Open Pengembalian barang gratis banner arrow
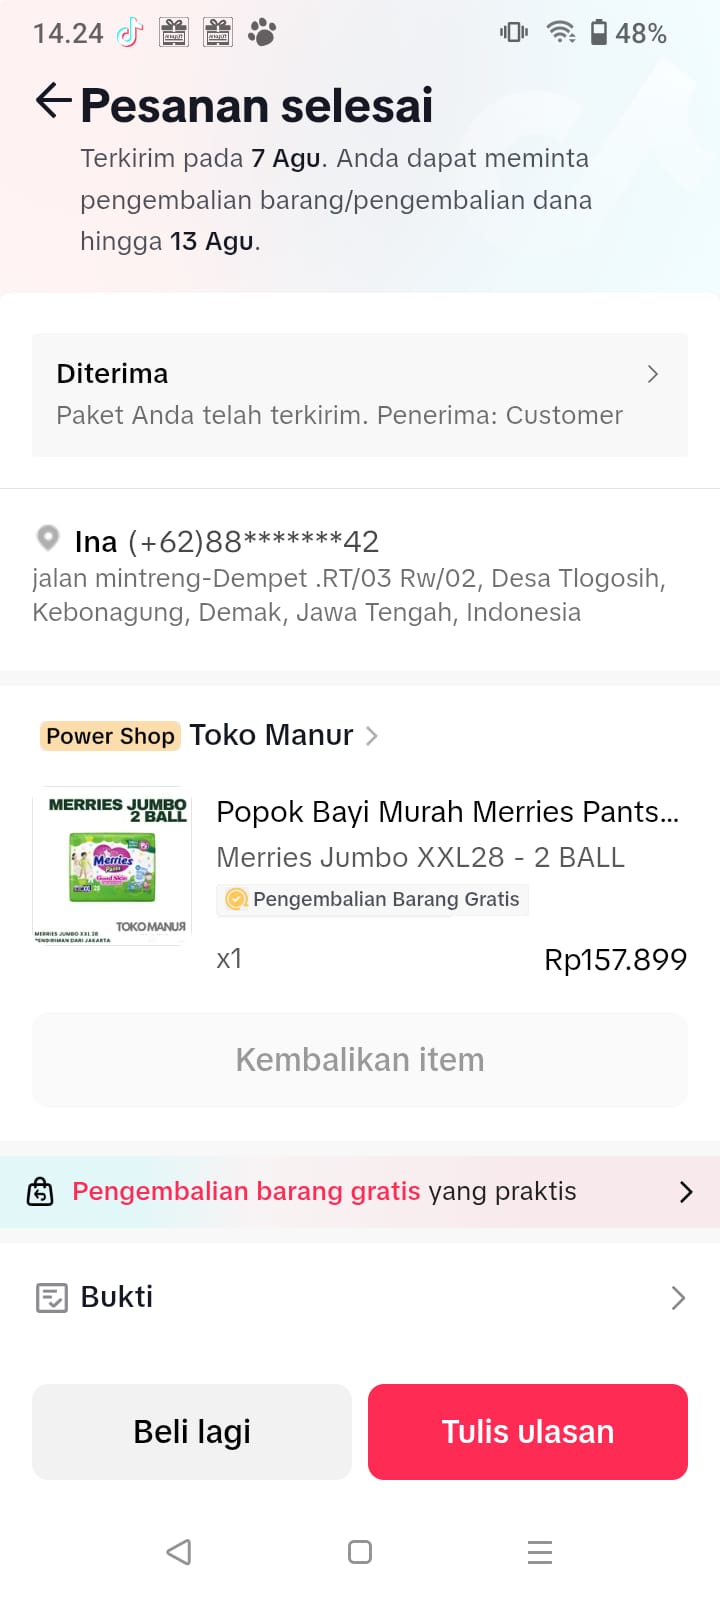720x1600 pixels. pos(685,1191)
